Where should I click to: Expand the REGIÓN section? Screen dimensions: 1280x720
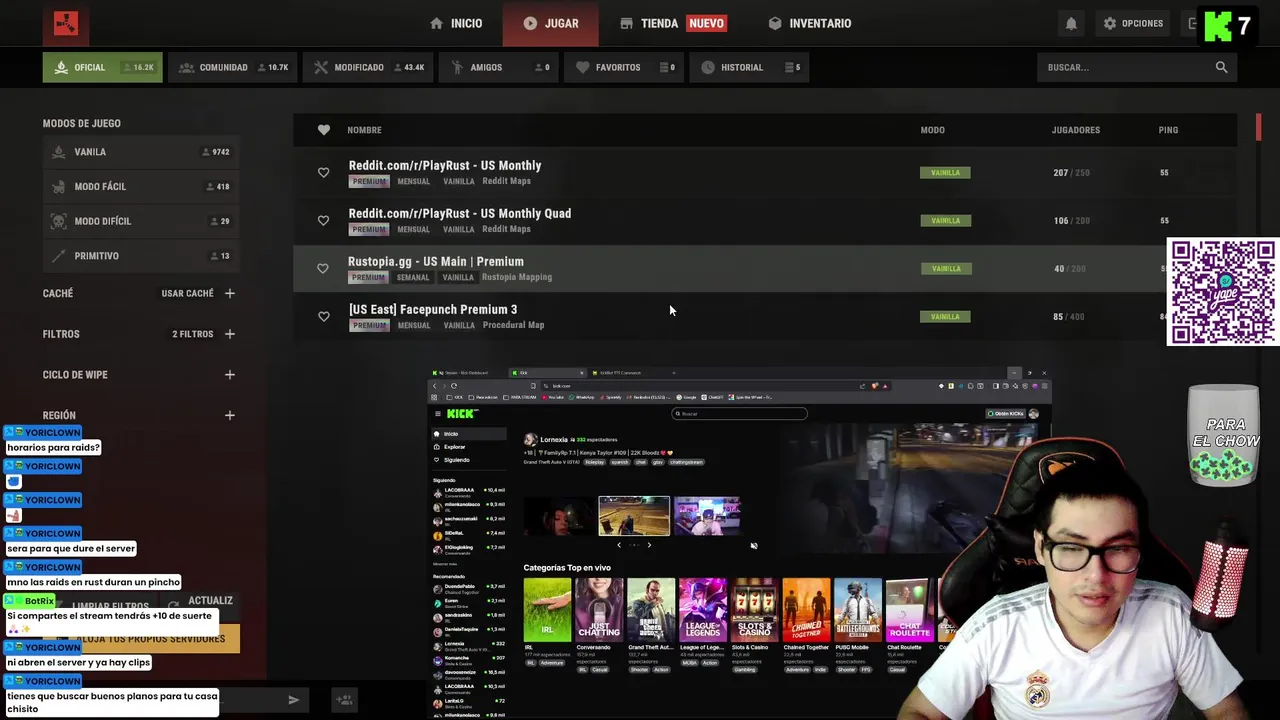pyautogui.click(x=230, y=415)
